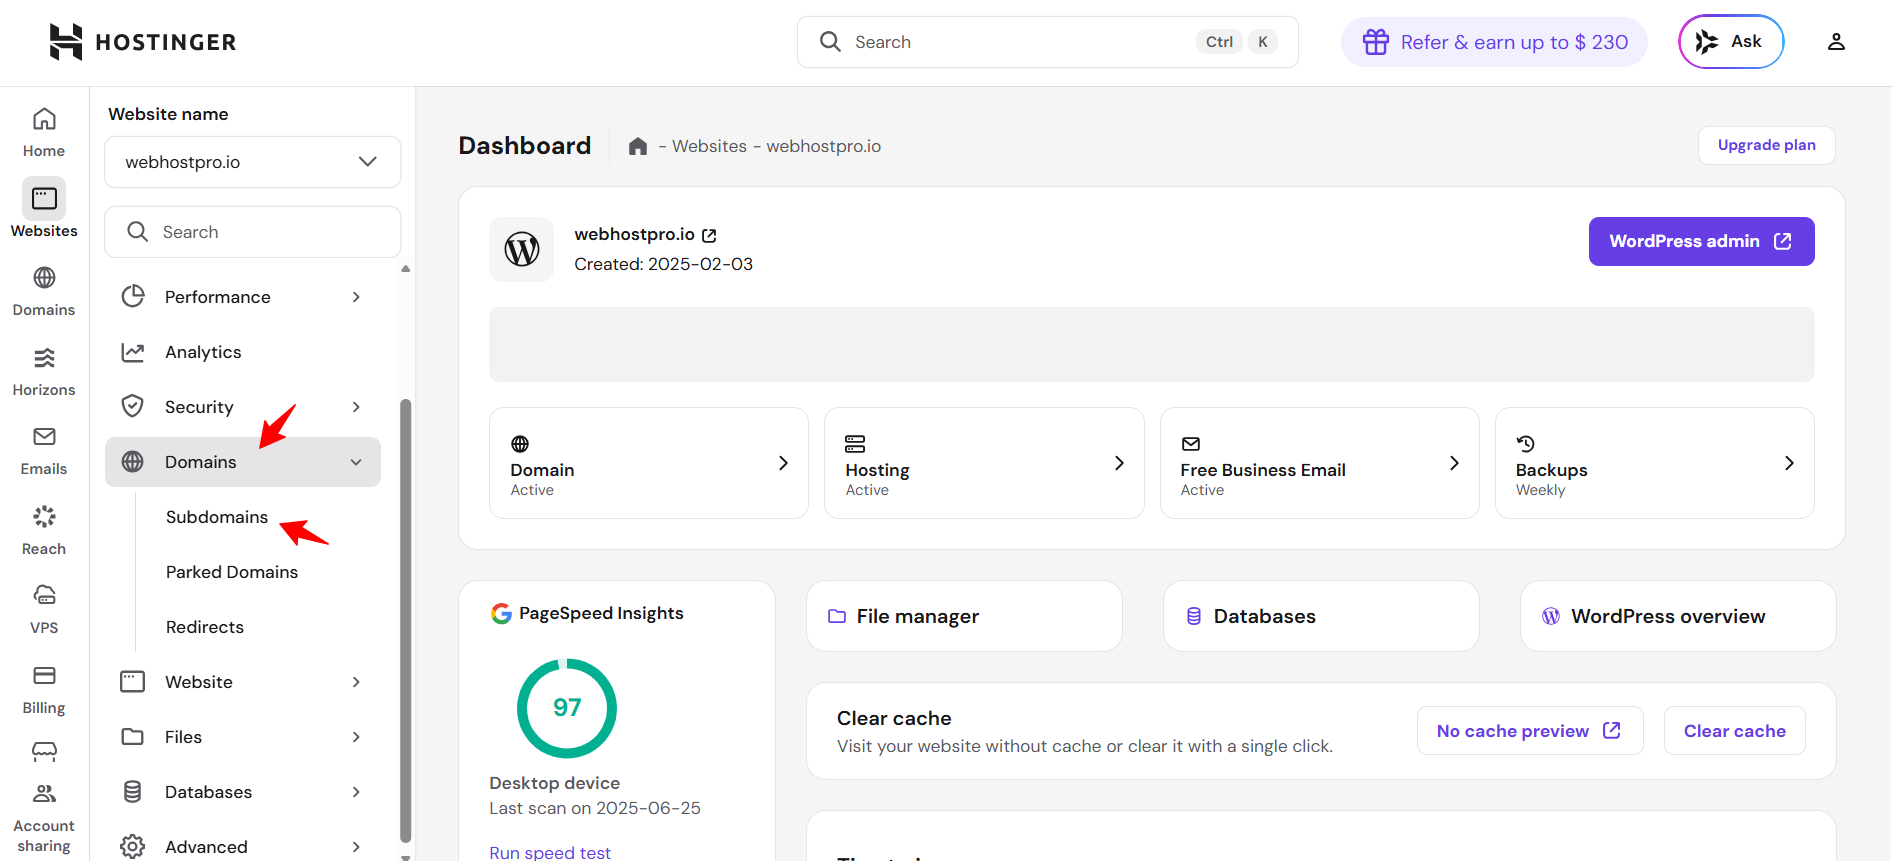Image resolution: width=1892 pixels, height=861 pixels.
Task: Click Run speed test link
Action: 550,852
